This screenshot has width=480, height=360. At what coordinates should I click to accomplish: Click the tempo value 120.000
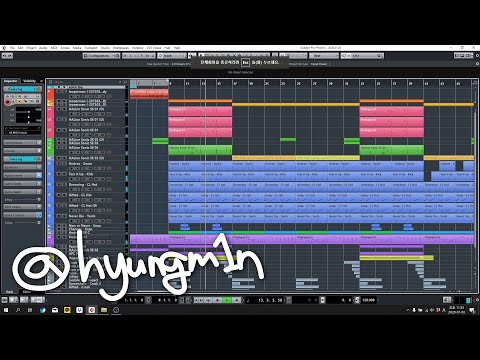pos(369,300)
